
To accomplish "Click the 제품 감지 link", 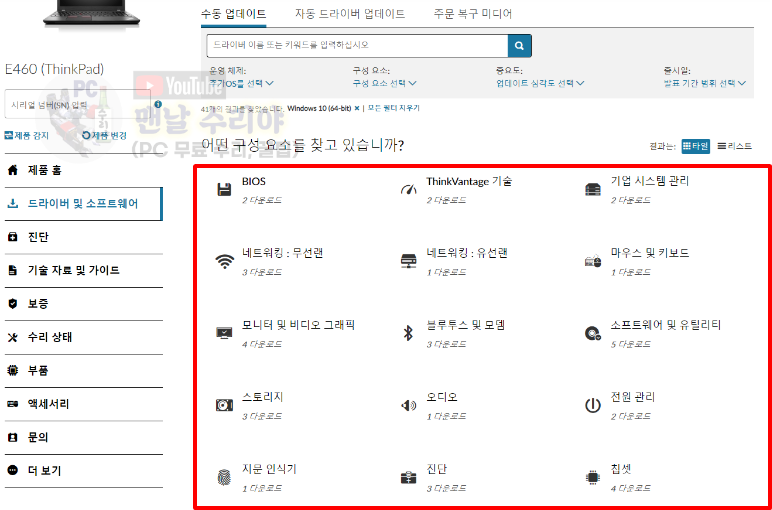I will [27, 135].
